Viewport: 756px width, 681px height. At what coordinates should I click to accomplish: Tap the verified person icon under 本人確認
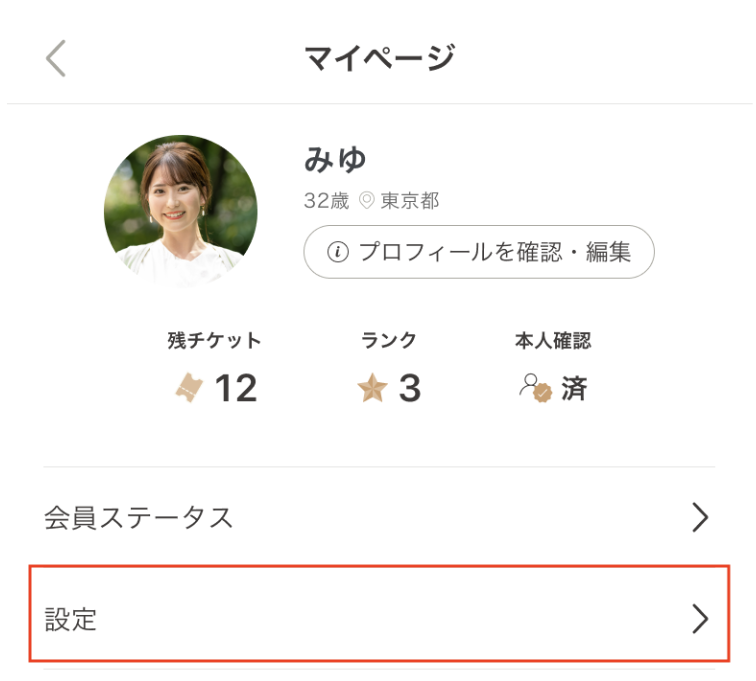[x=536, y=388]
